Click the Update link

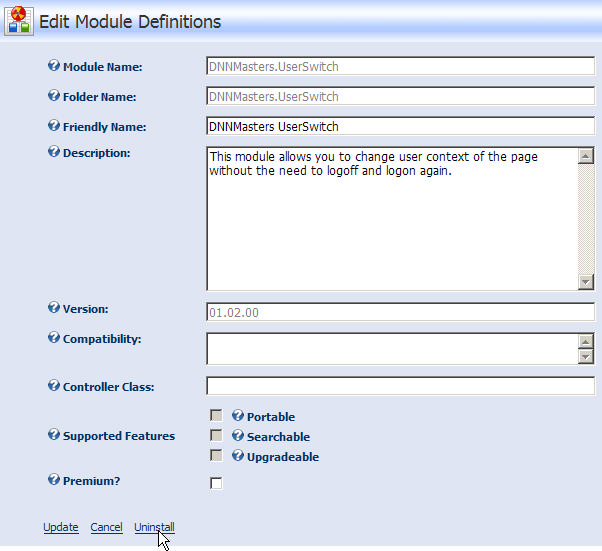61,527
